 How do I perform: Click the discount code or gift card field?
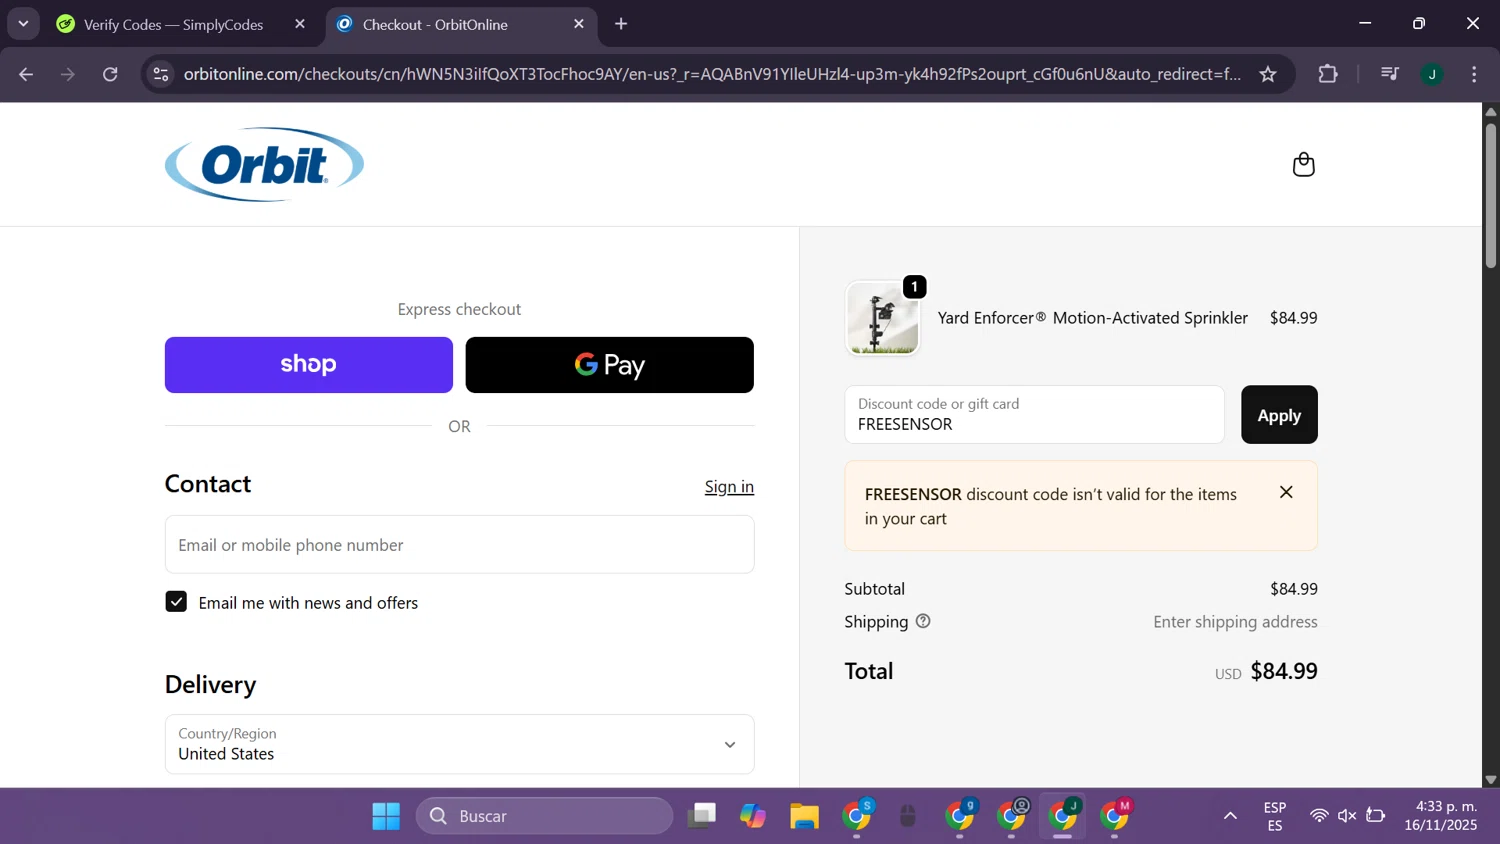[1034, 415]
